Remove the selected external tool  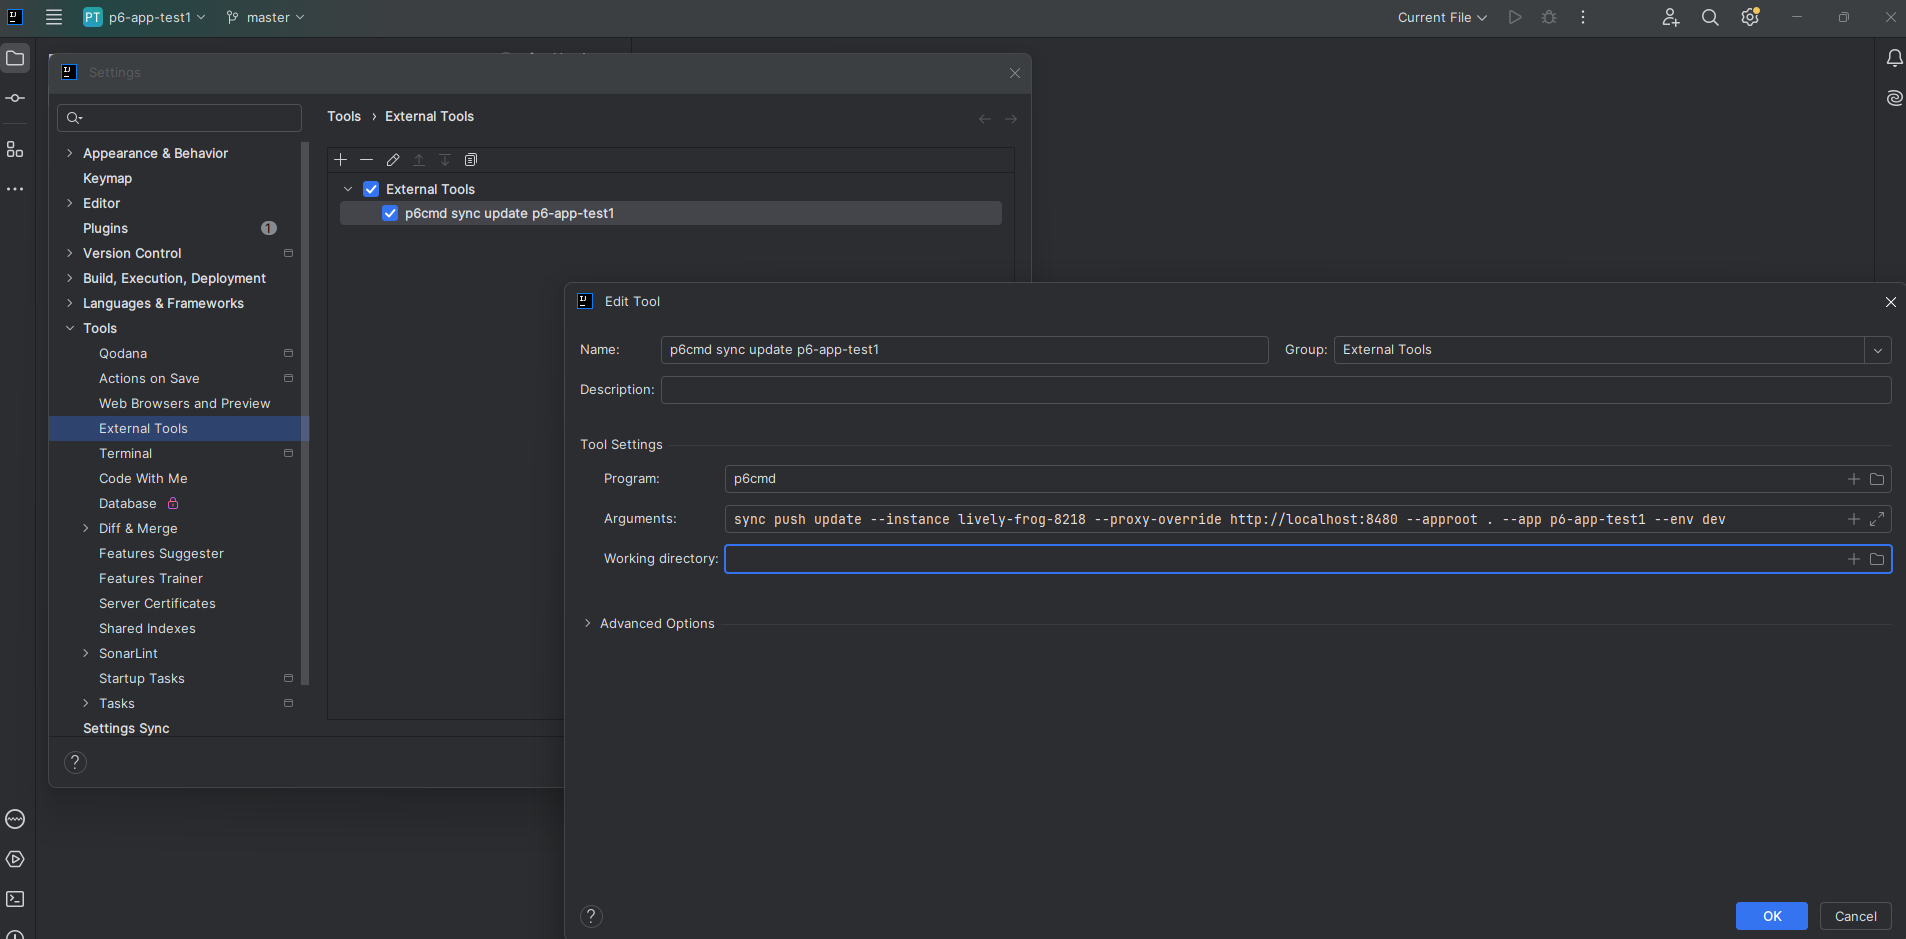tap(366, 160)
